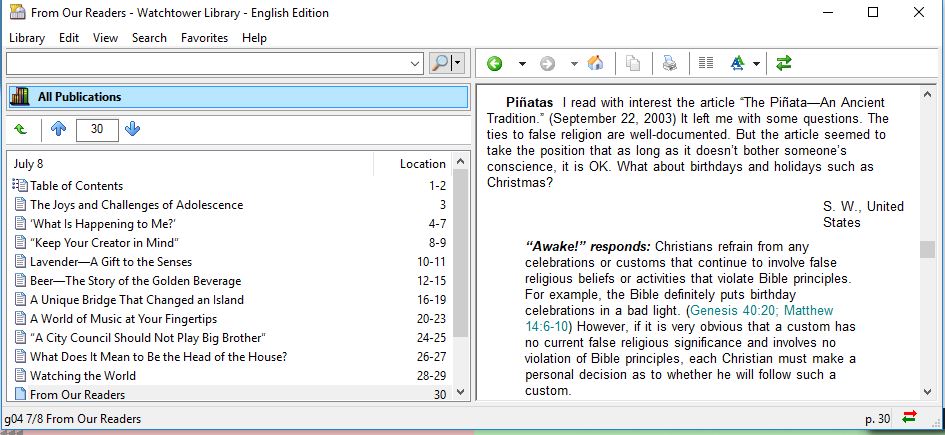Open the text size dropdown arrow
The image size is (945, 435).
[x=757, y=63]
